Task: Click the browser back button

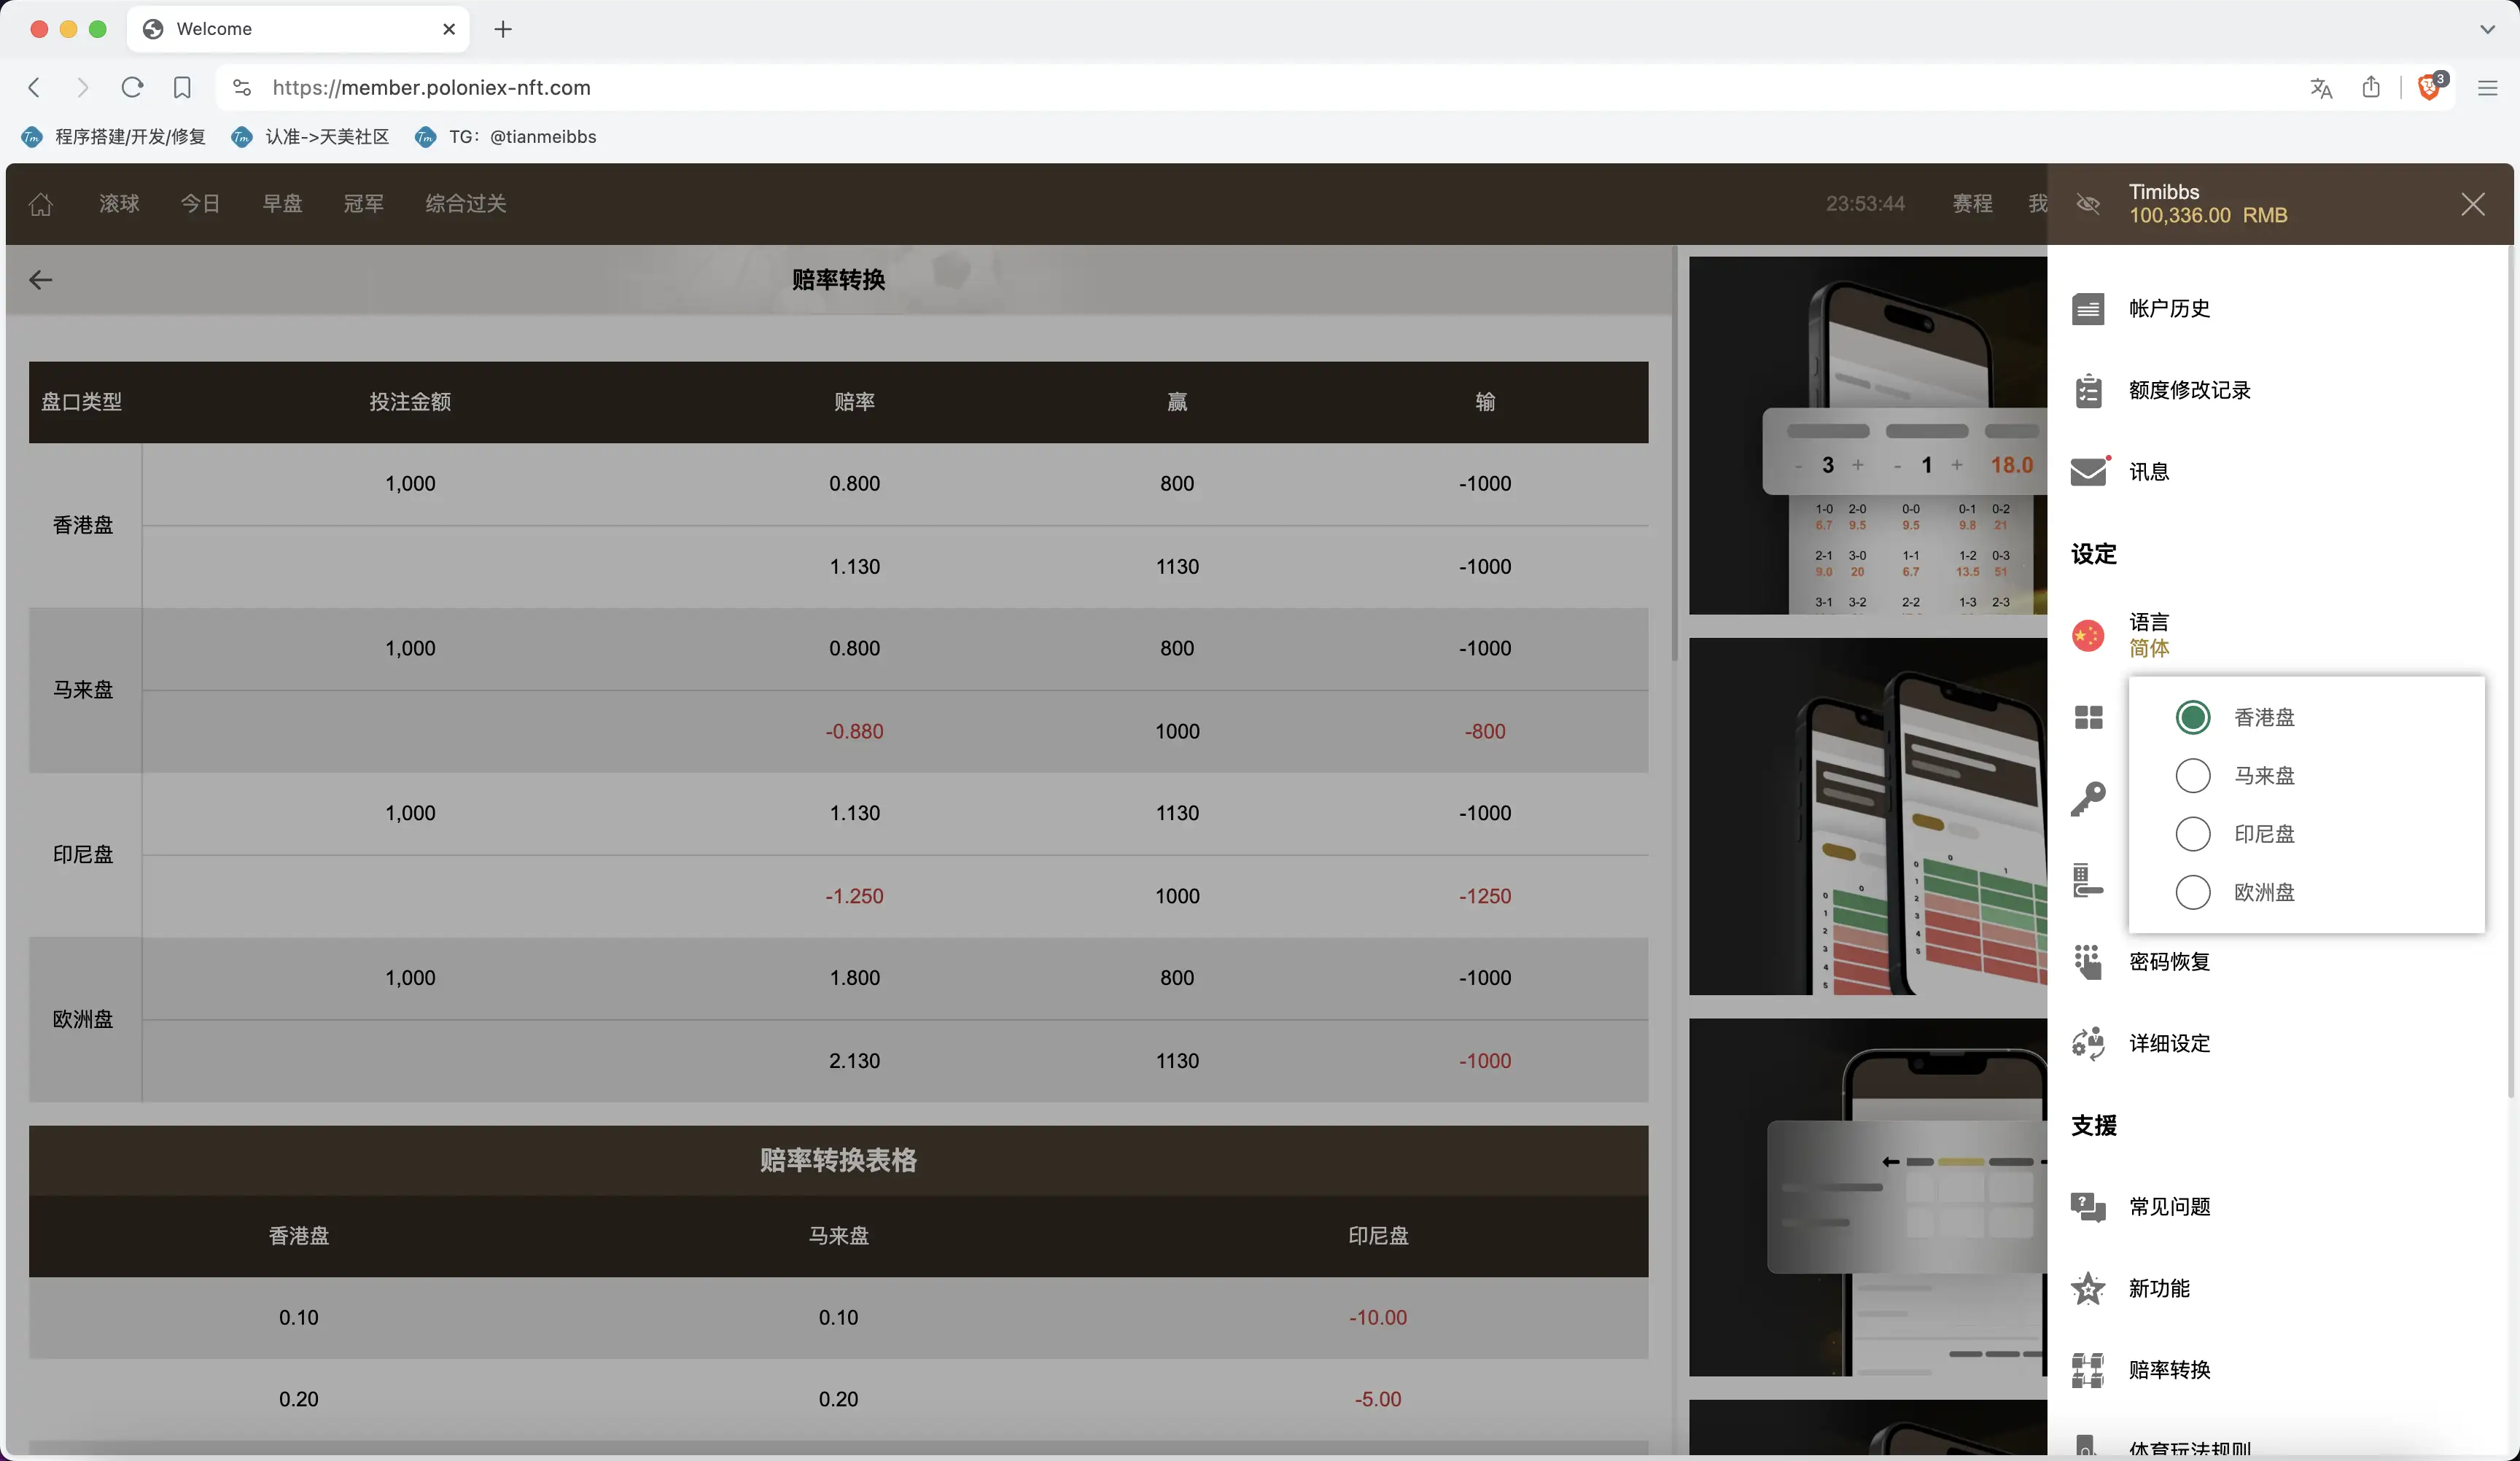Action: tap(34, 88)
